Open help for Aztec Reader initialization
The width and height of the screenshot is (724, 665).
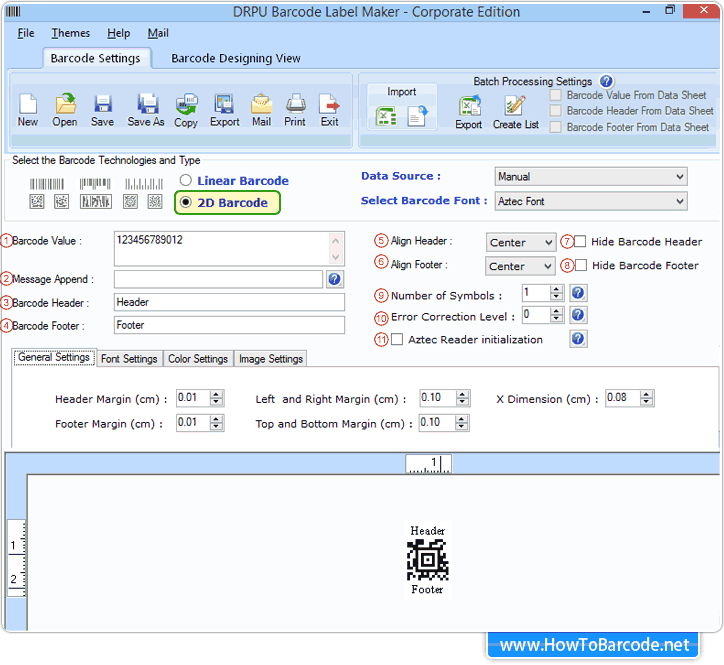[x=578, y=339]
